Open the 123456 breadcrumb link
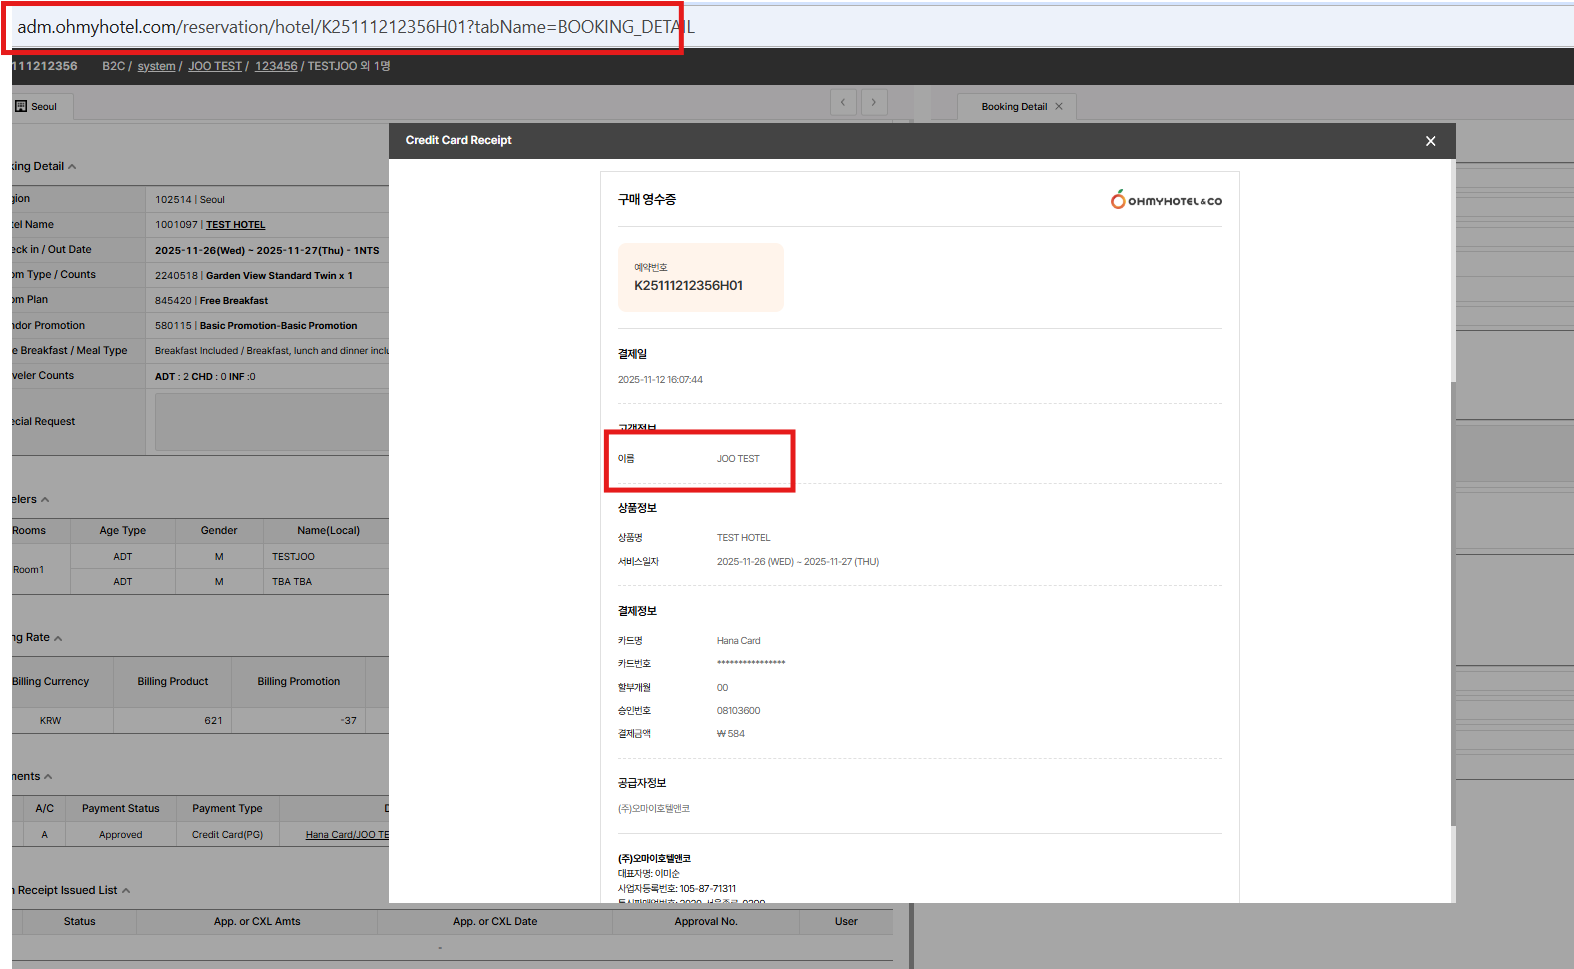 coord(276,66)
